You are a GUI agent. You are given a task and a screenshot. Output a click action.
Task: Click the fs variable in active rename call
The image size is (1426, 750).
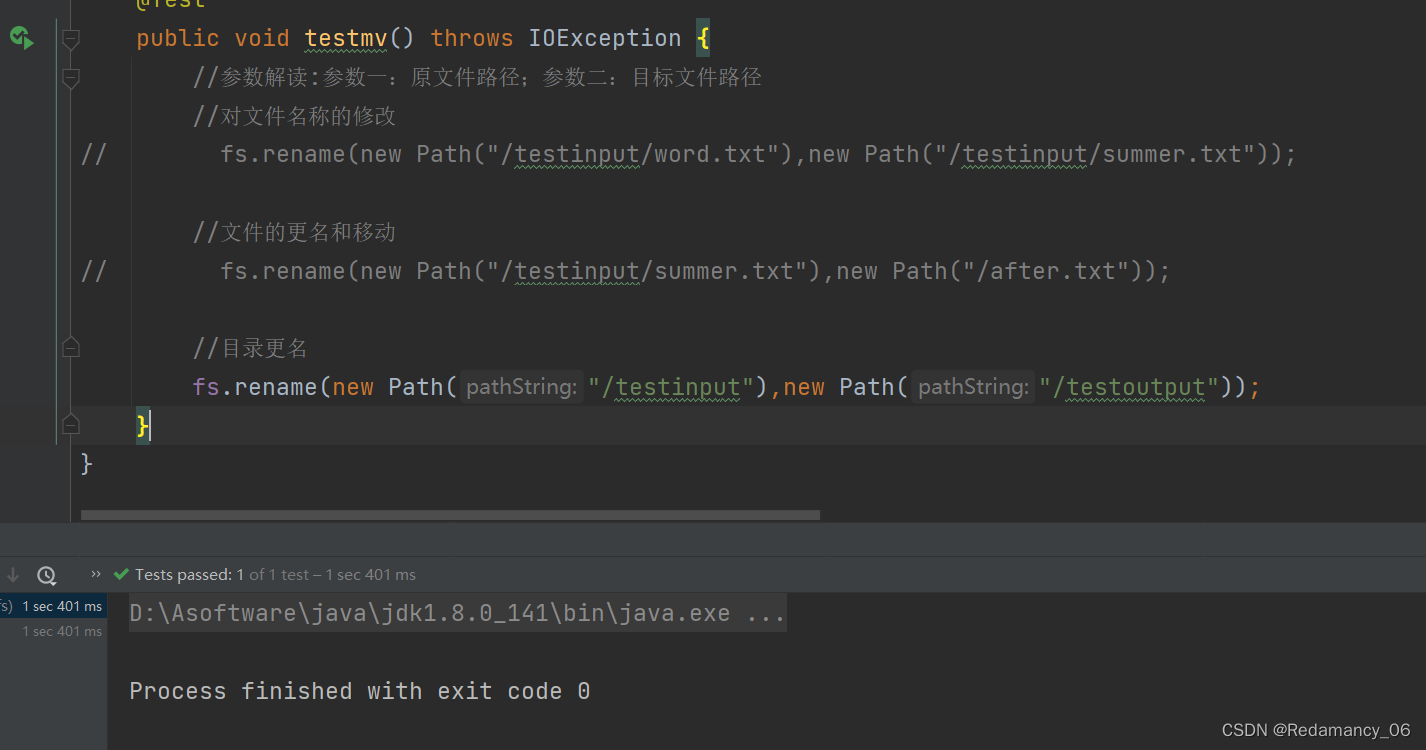pos(206,387)
